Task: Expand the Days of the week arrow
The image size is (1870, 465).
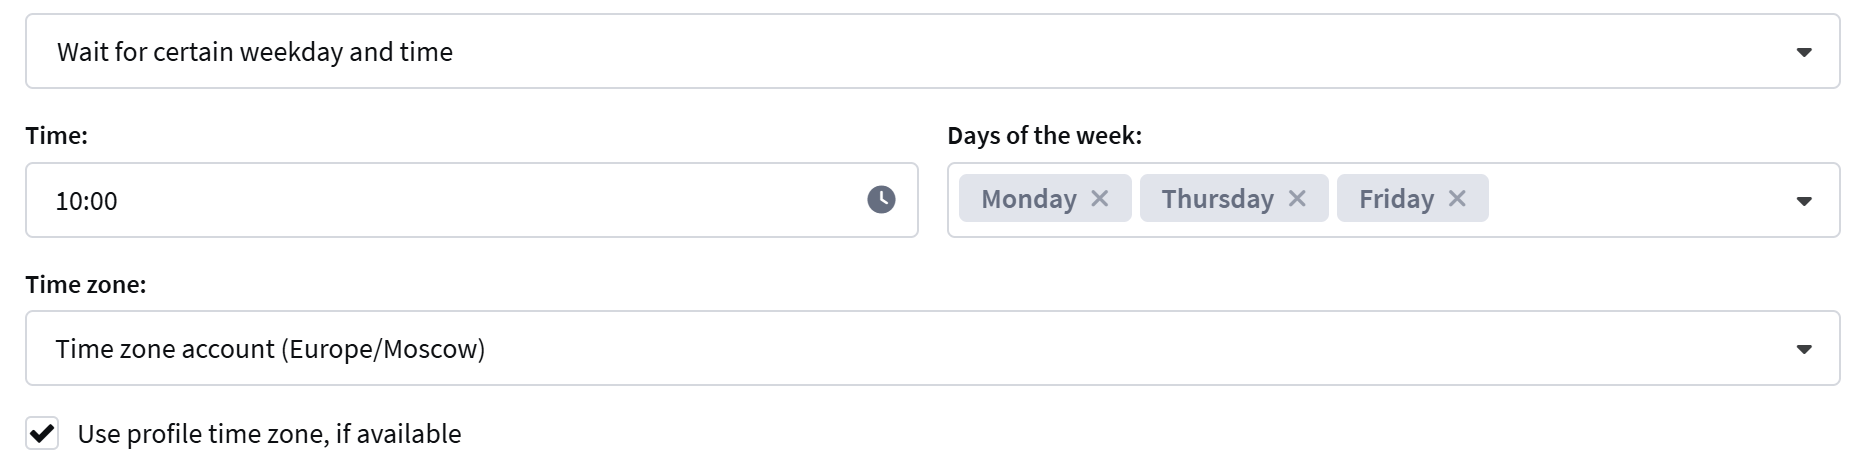Action: [1804, 201]
